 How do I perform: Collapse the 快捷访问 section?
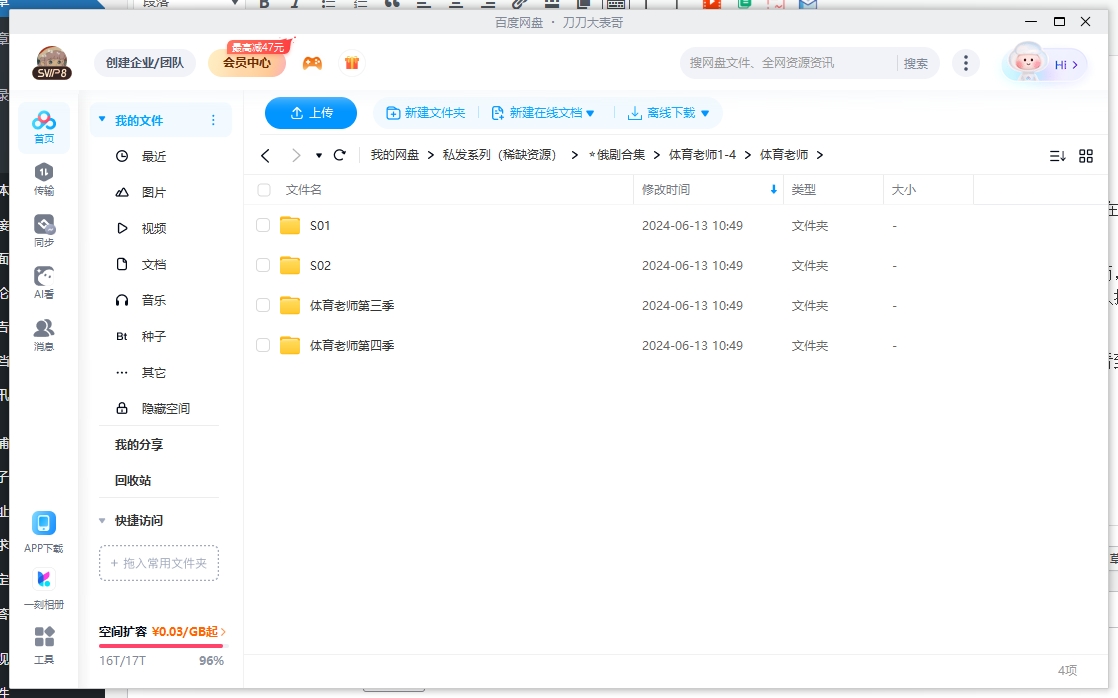(x=102, y=520)
